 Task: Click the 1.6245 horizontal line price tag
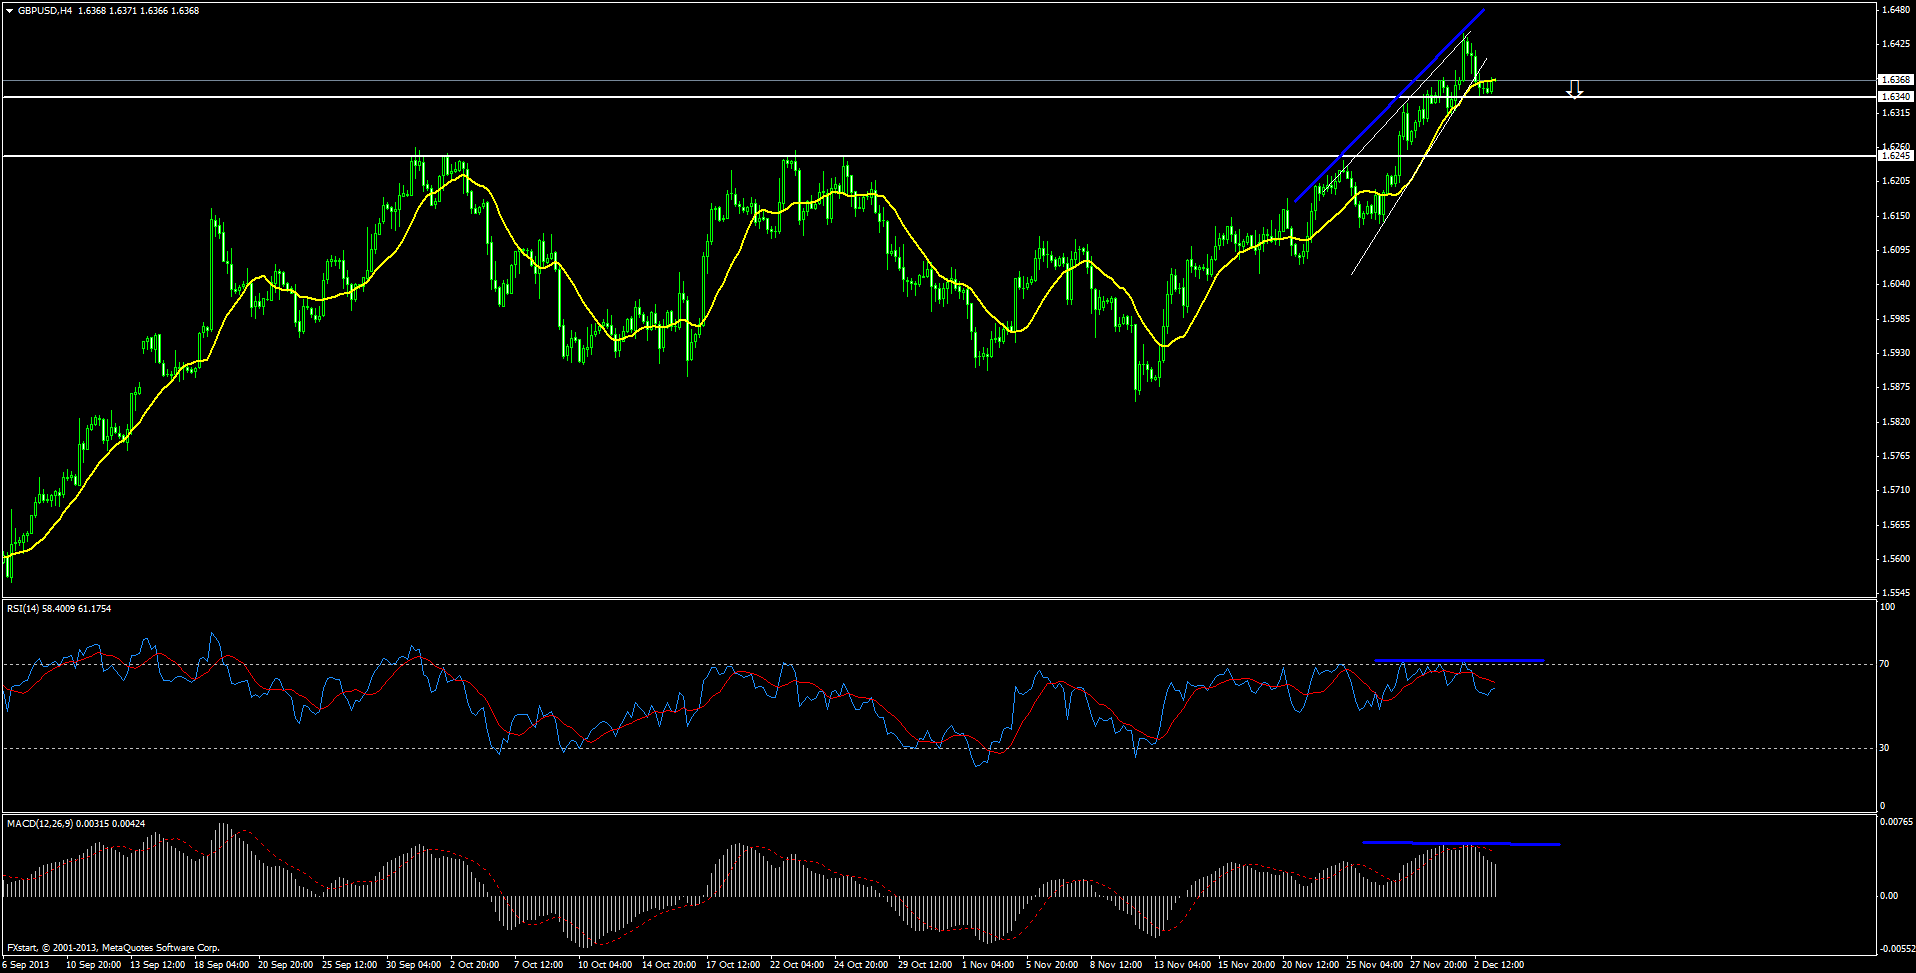1896,155
